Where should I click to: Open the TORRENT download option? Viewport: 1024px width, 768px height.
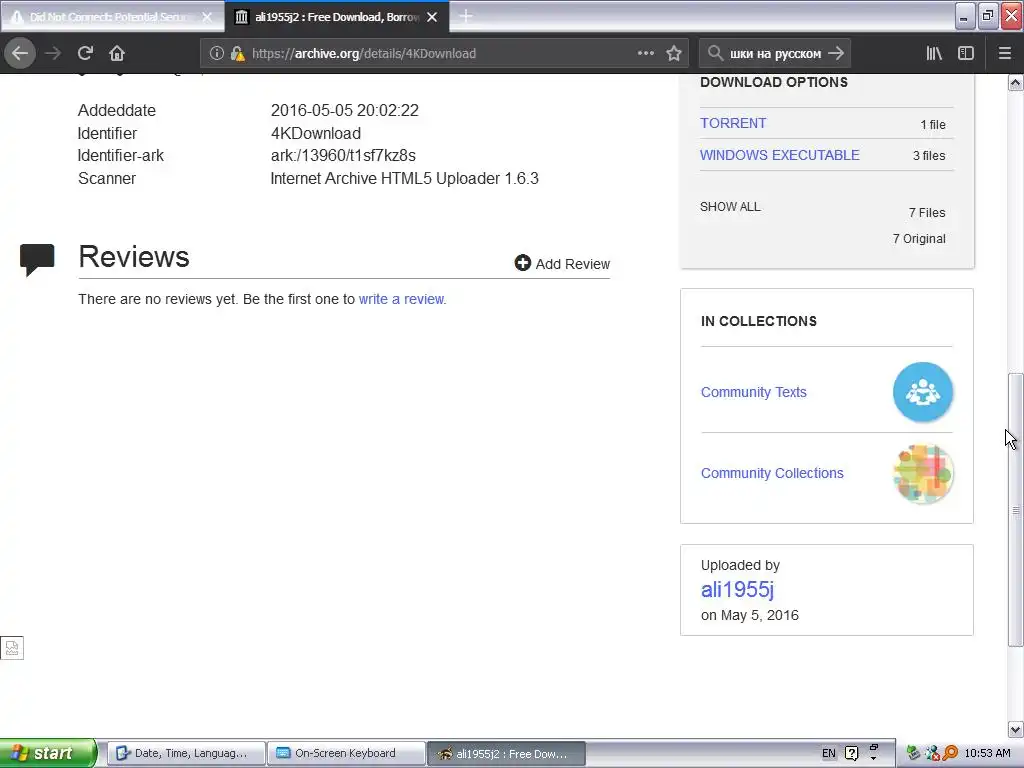pyautogui.click(x=733, y=123)
